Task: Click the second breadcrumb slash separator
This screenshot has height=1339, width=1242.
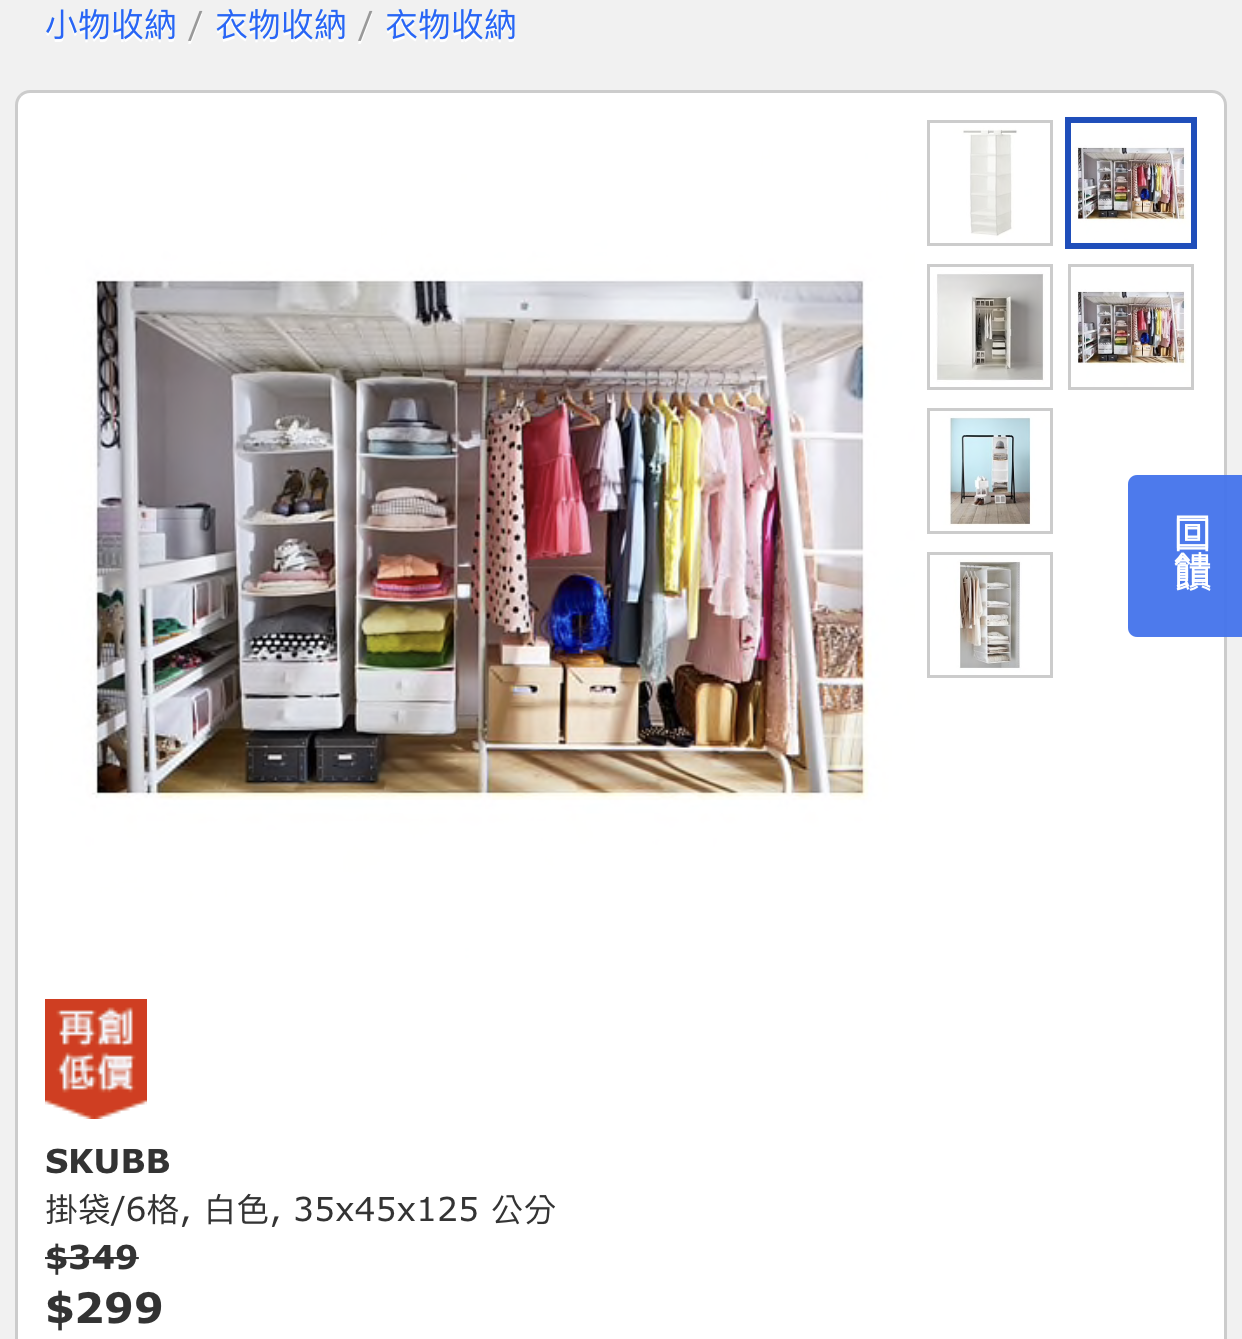Action: (x=366, y=26)
